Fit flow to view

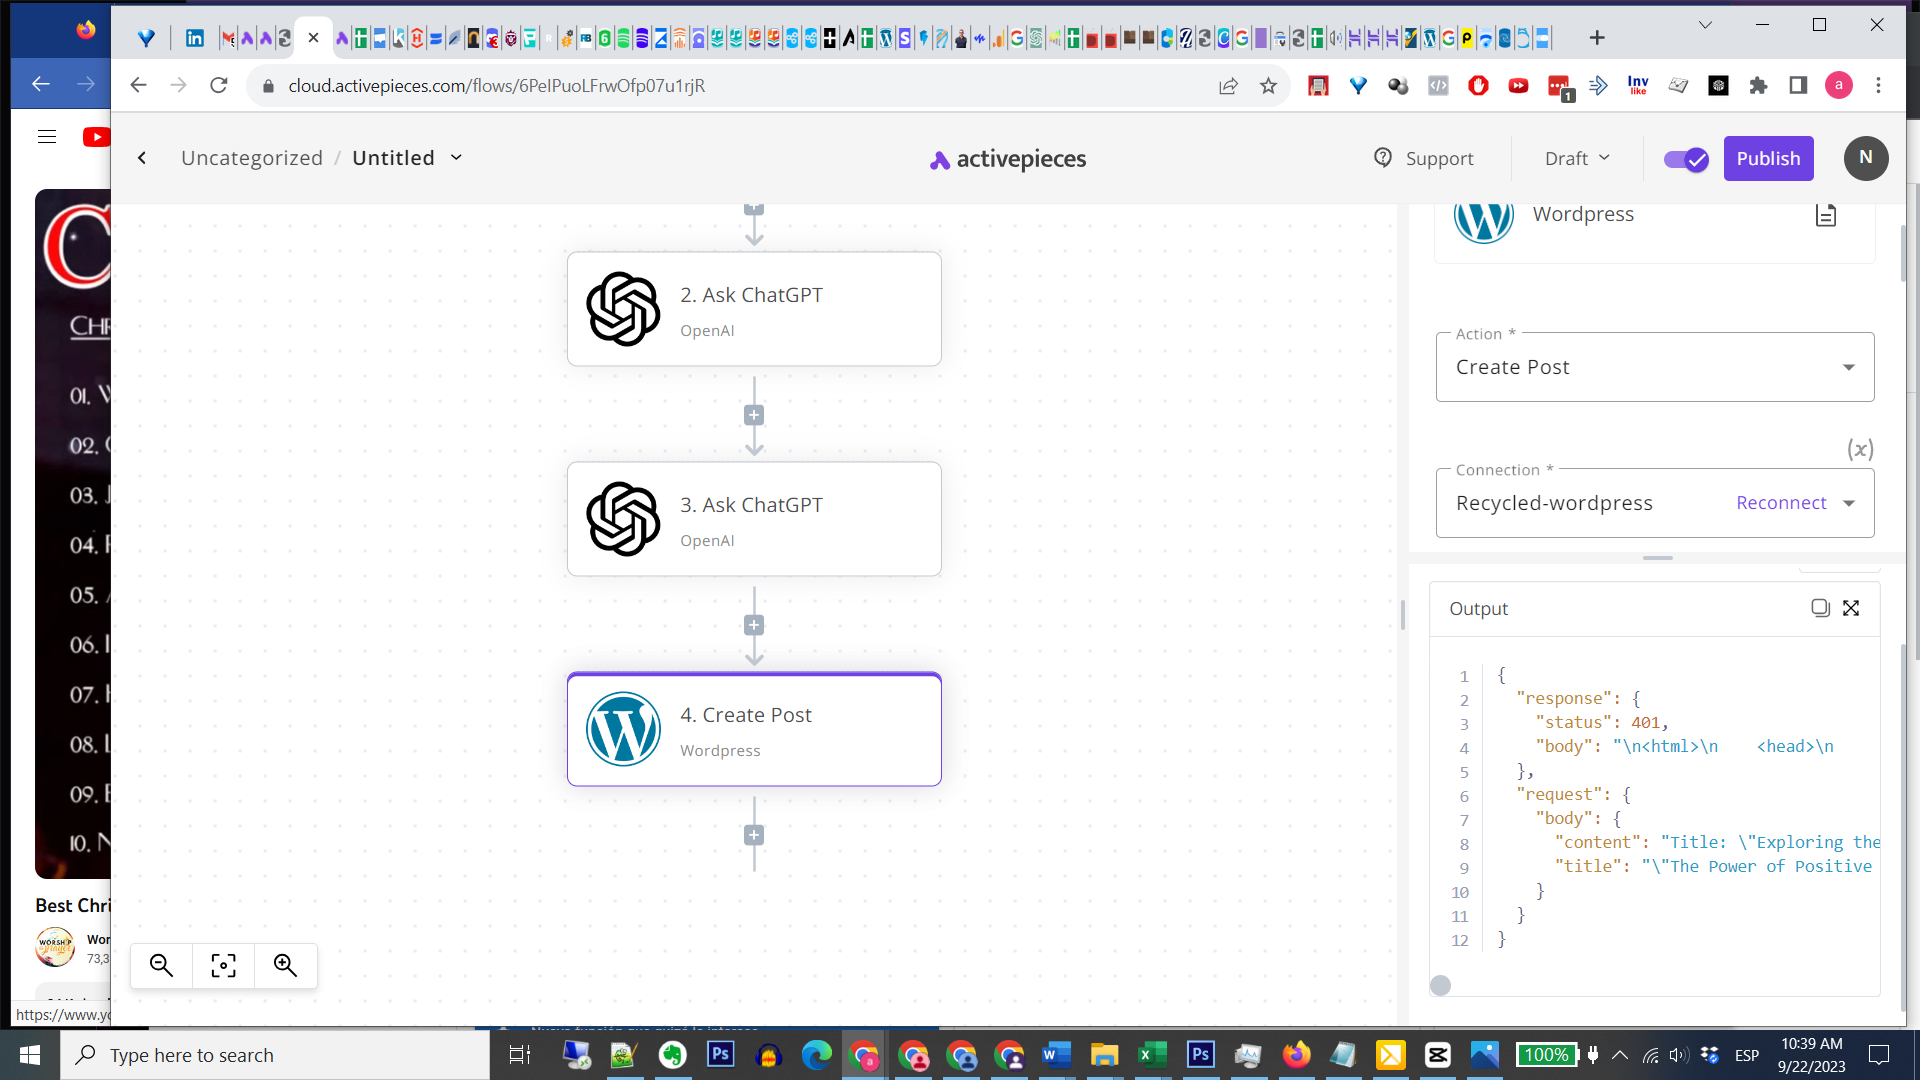click(223, 965)
